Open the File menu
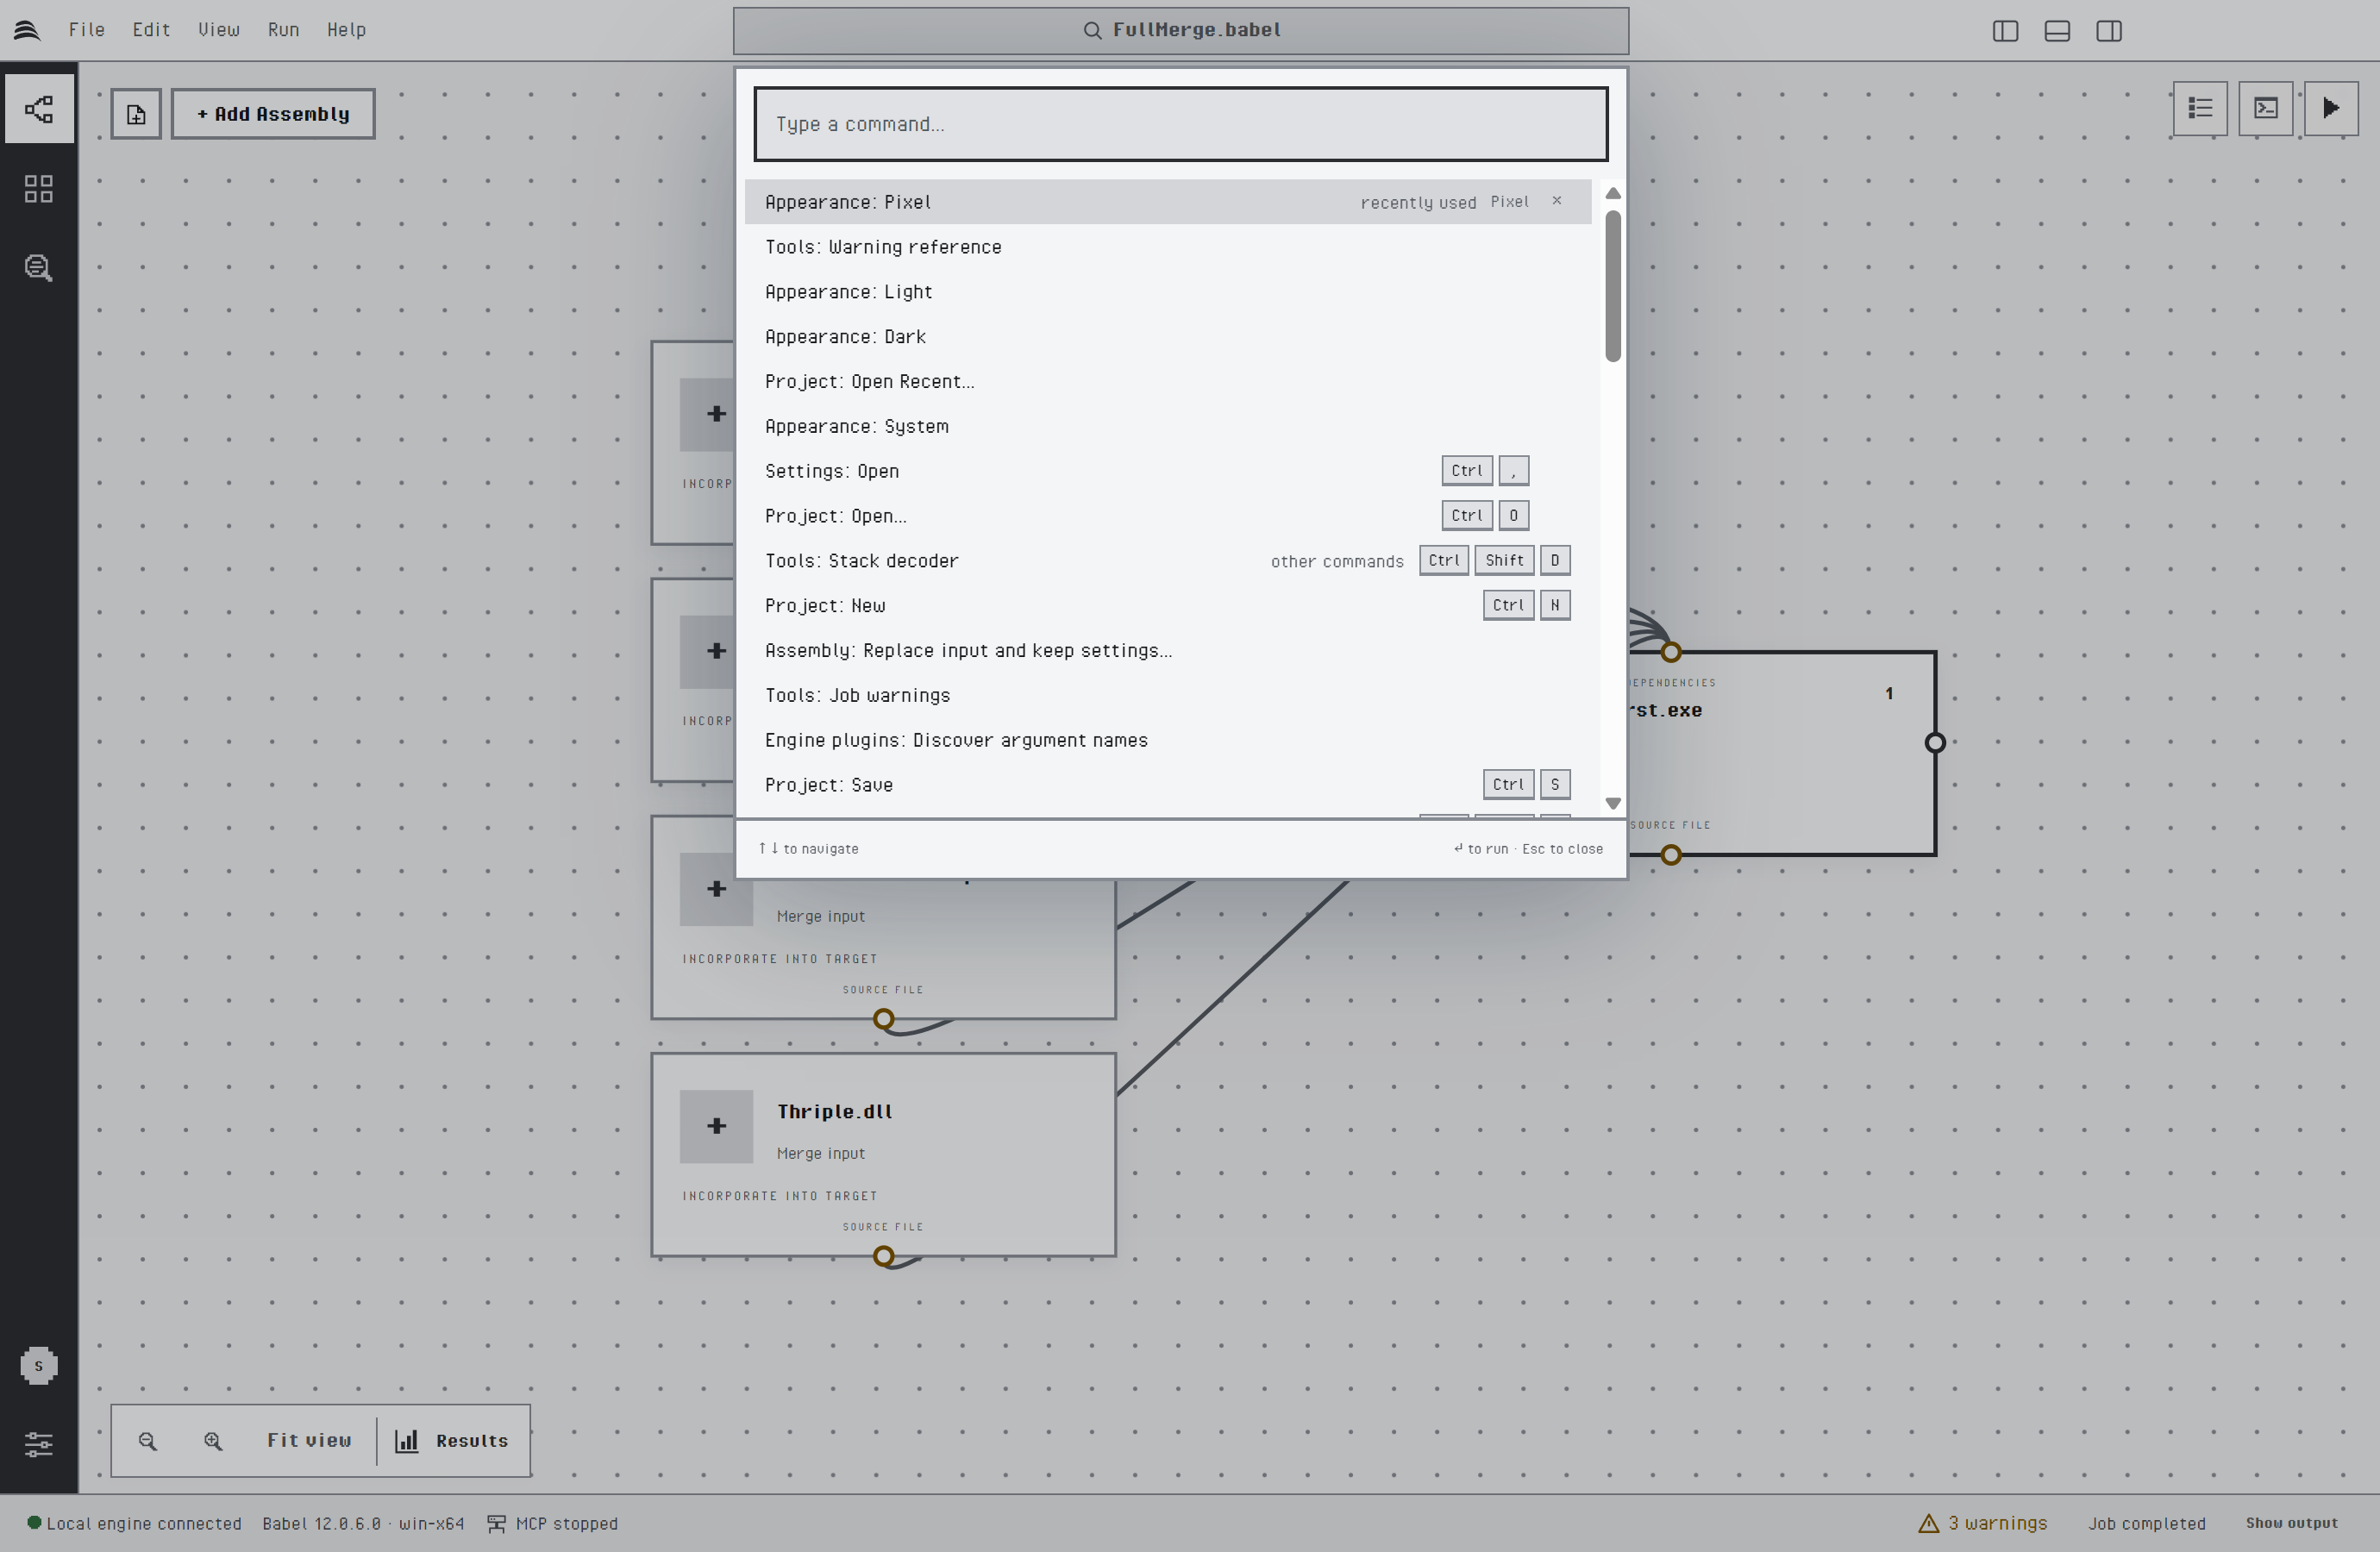 (x=87, y=30)
